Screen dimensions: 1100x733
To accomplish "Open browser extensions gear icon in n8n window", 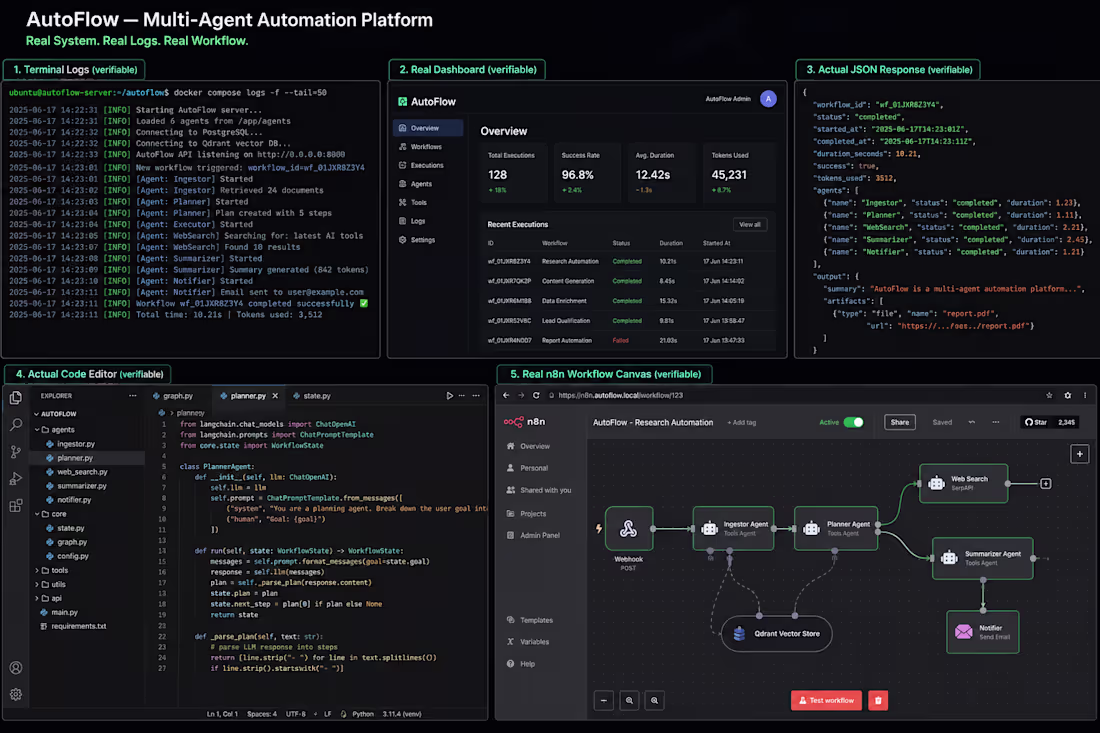I will (x=1068, y=395).
